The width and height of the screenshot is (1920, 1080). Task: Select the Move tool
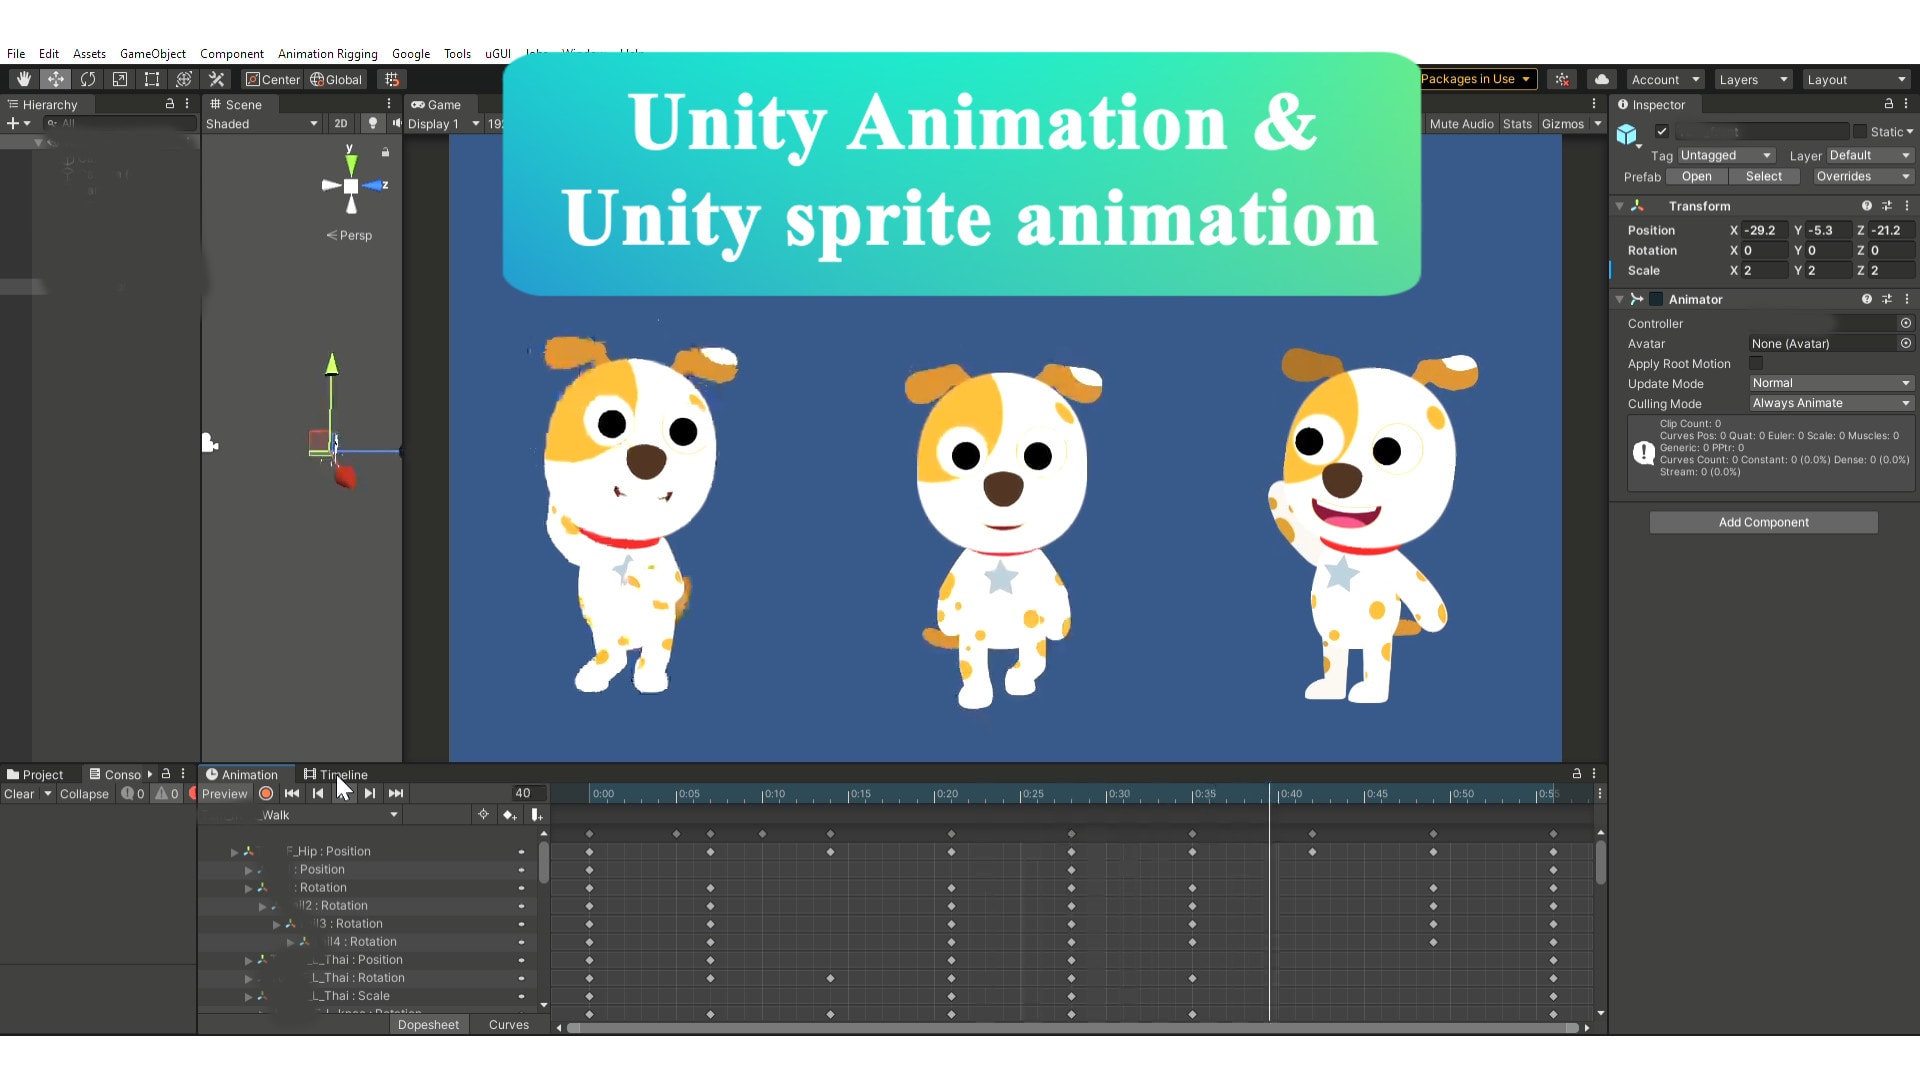click(56, 79)
